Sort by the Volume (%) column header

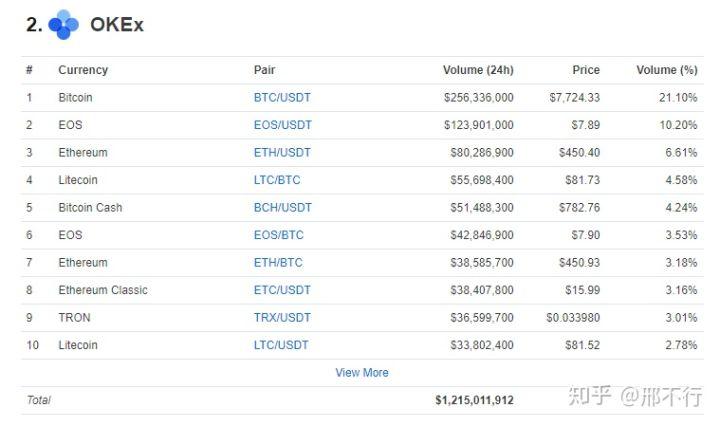pos(667,70)
